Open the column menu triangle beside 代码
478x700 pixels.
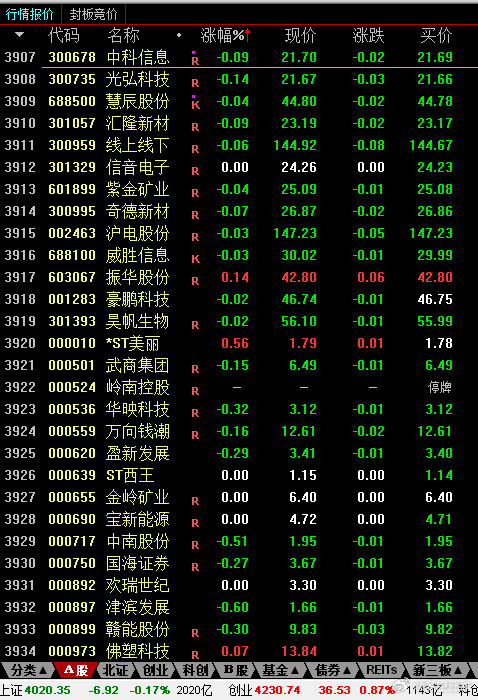click(x=19, y=34)
